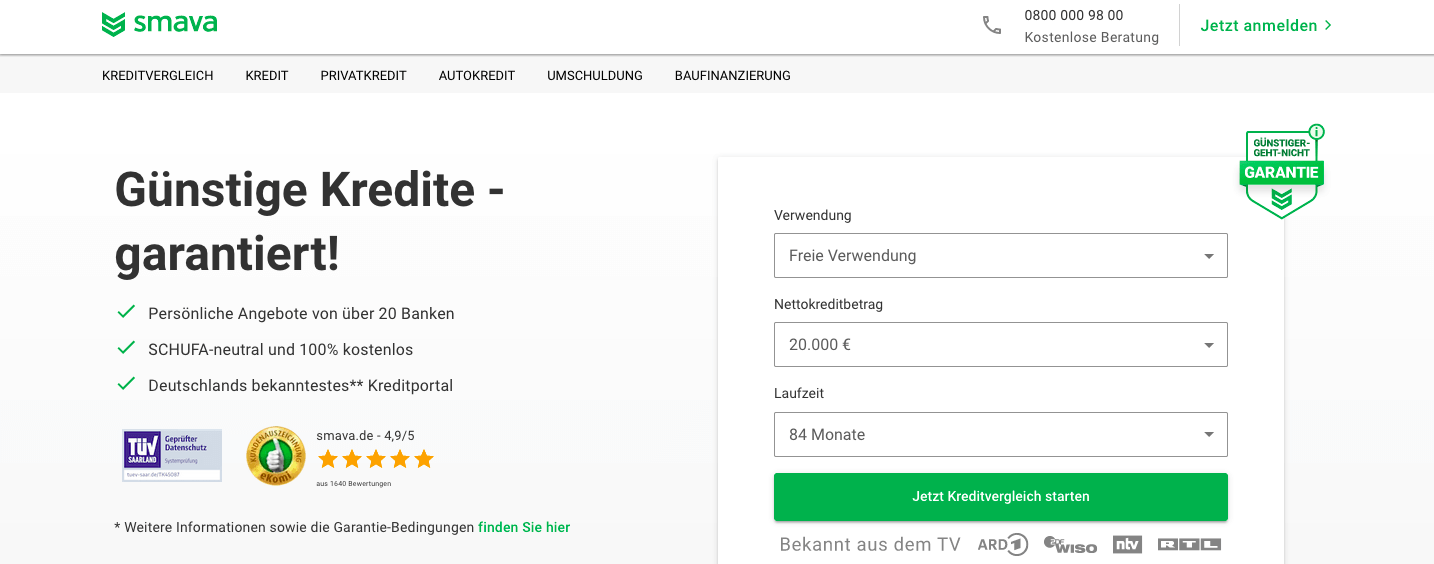This screenshot has height=564, width=1434.
Task: Click the ntv logo
Action: coord(1127,545)
